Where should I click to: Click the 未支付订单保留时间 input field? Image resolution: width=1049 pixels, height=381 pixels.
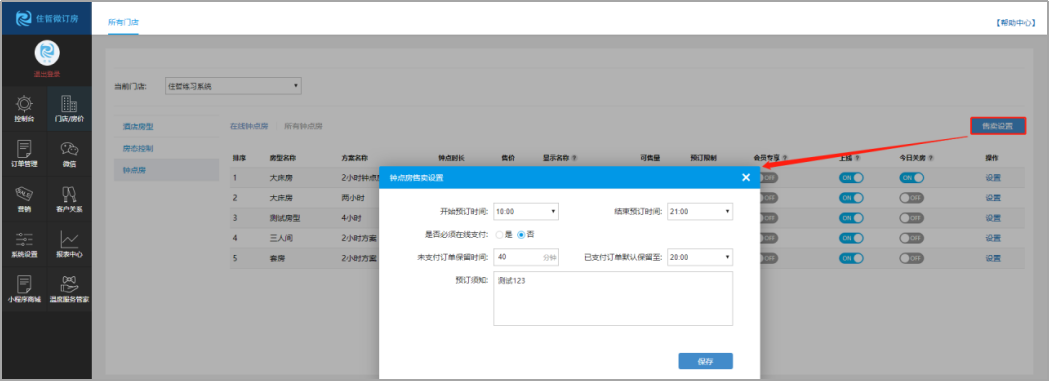526,257
